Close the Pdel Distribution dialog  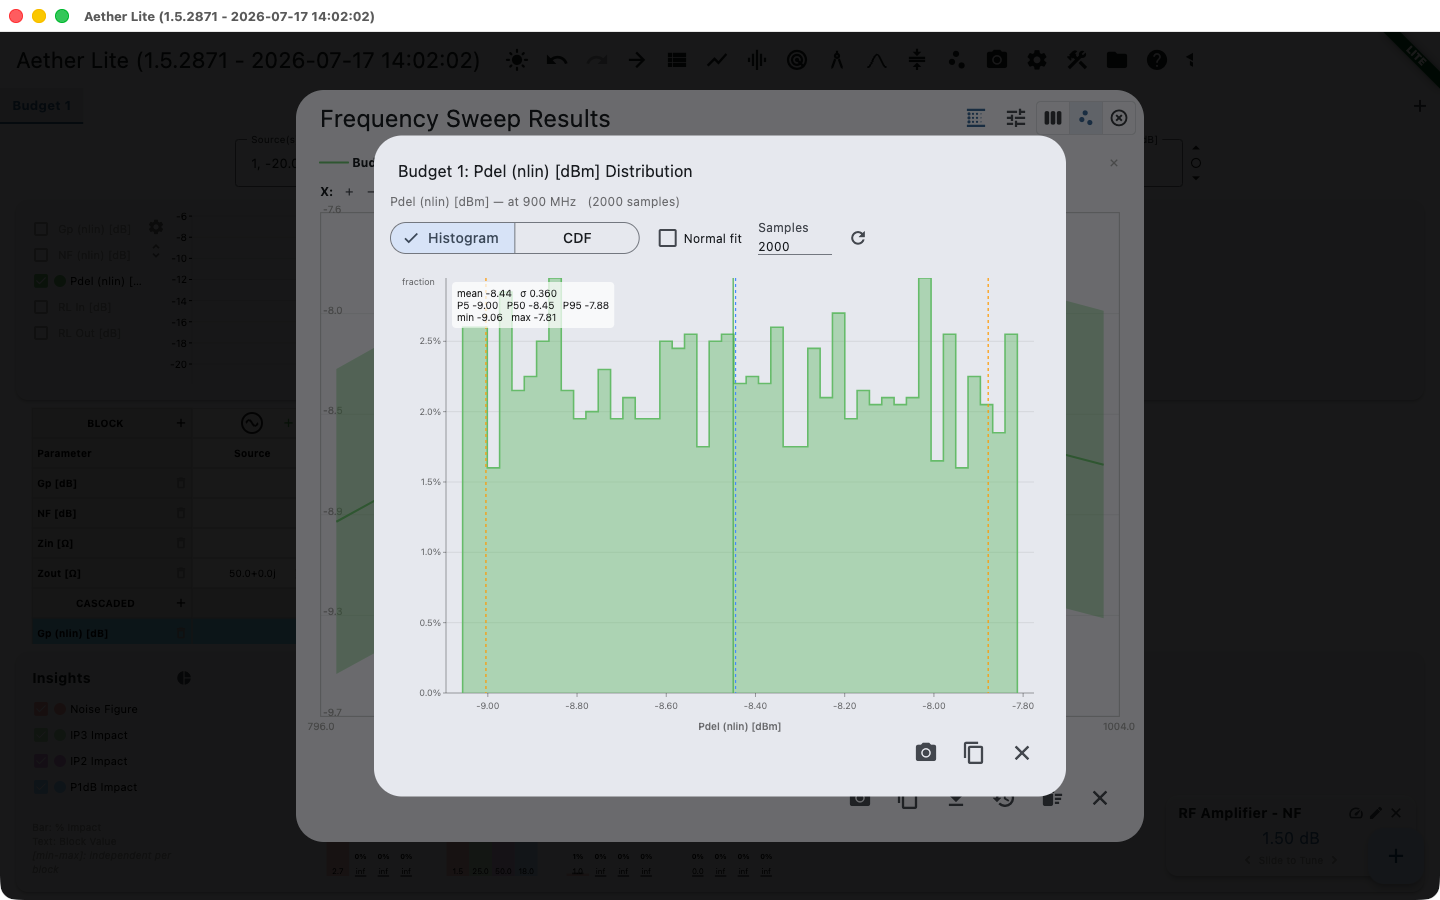(1021, 753)
